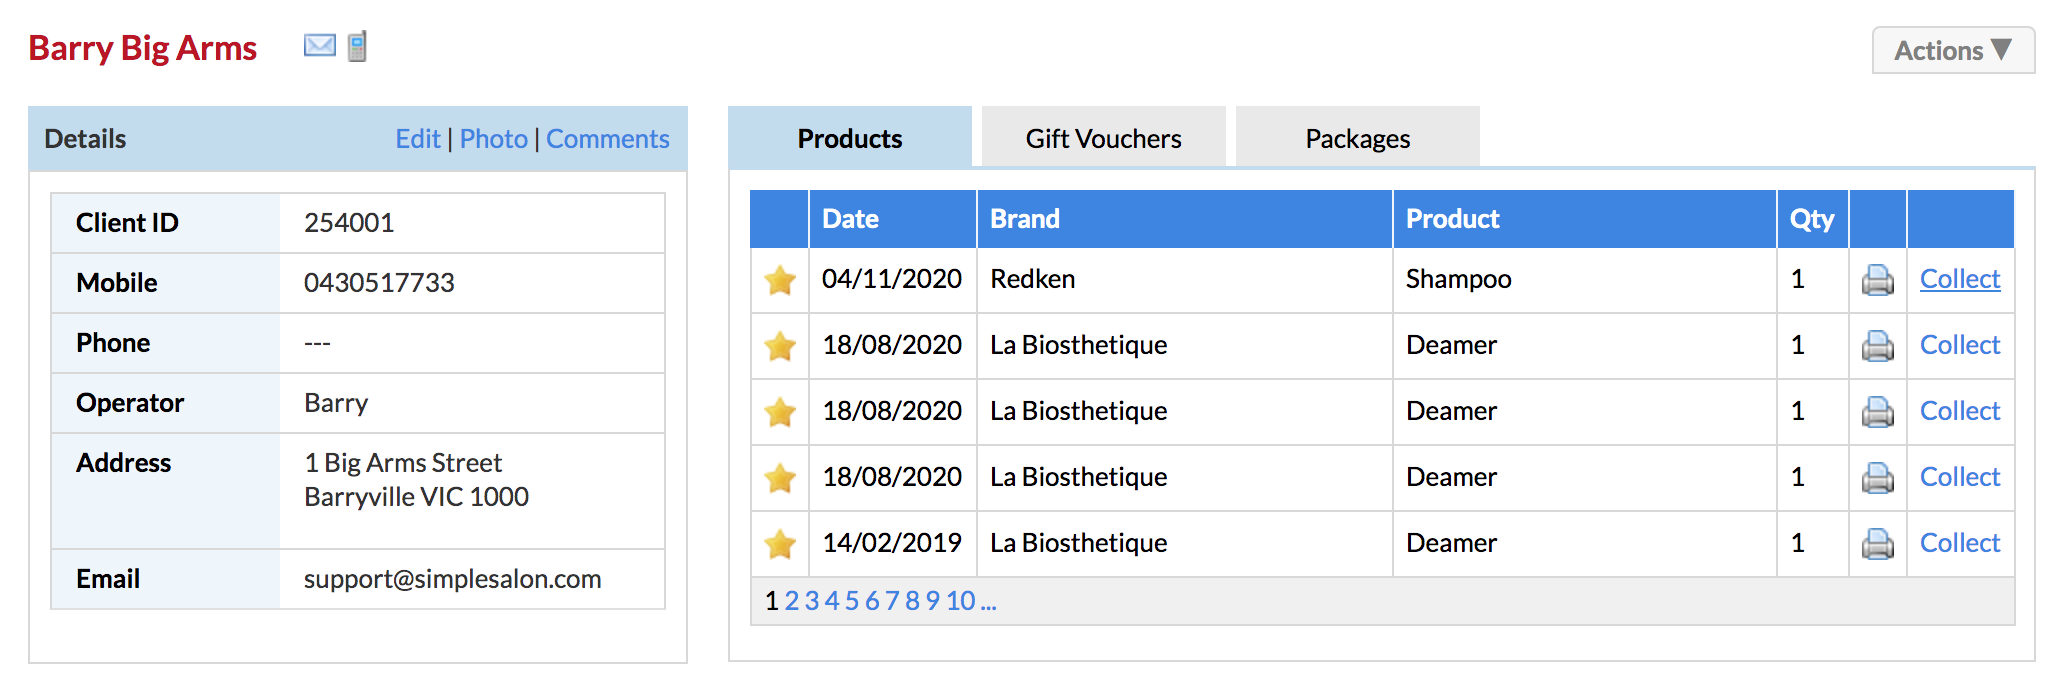Go to page 2 of products
2062x690 pixels.
(x=792, y=601)
